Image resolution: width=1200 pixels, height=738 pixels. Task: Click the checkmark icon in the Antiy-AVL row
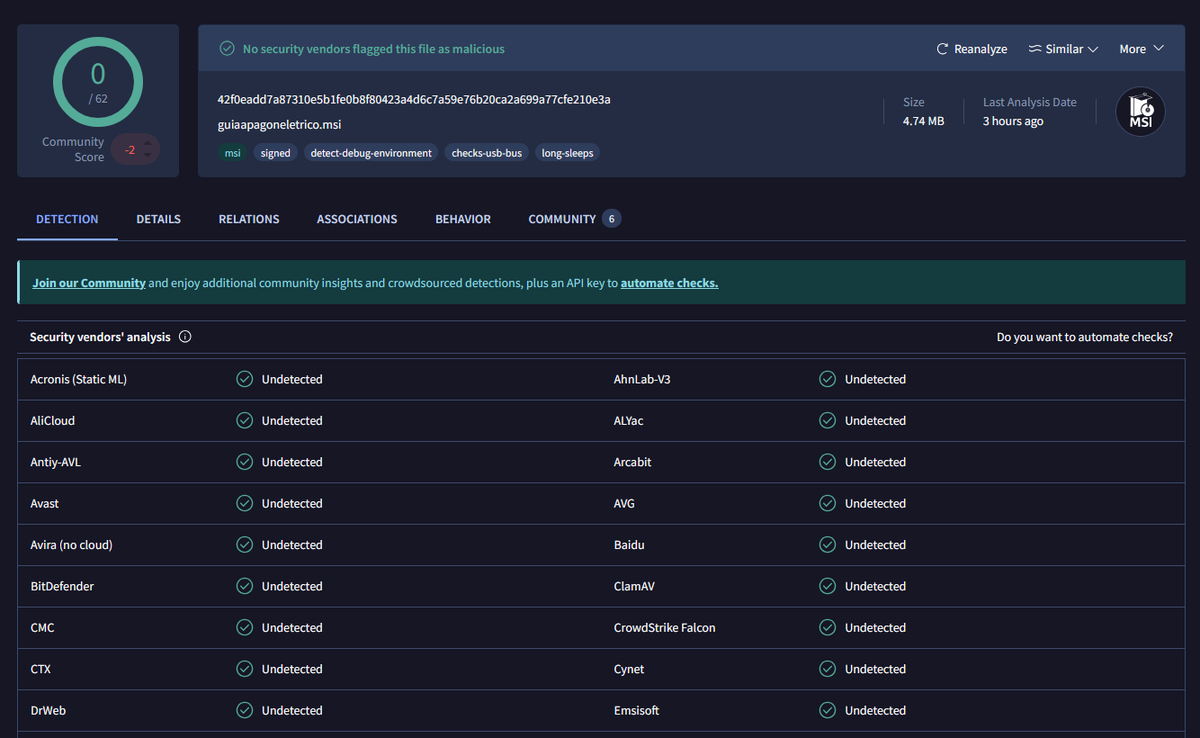[x=244, y=462]
